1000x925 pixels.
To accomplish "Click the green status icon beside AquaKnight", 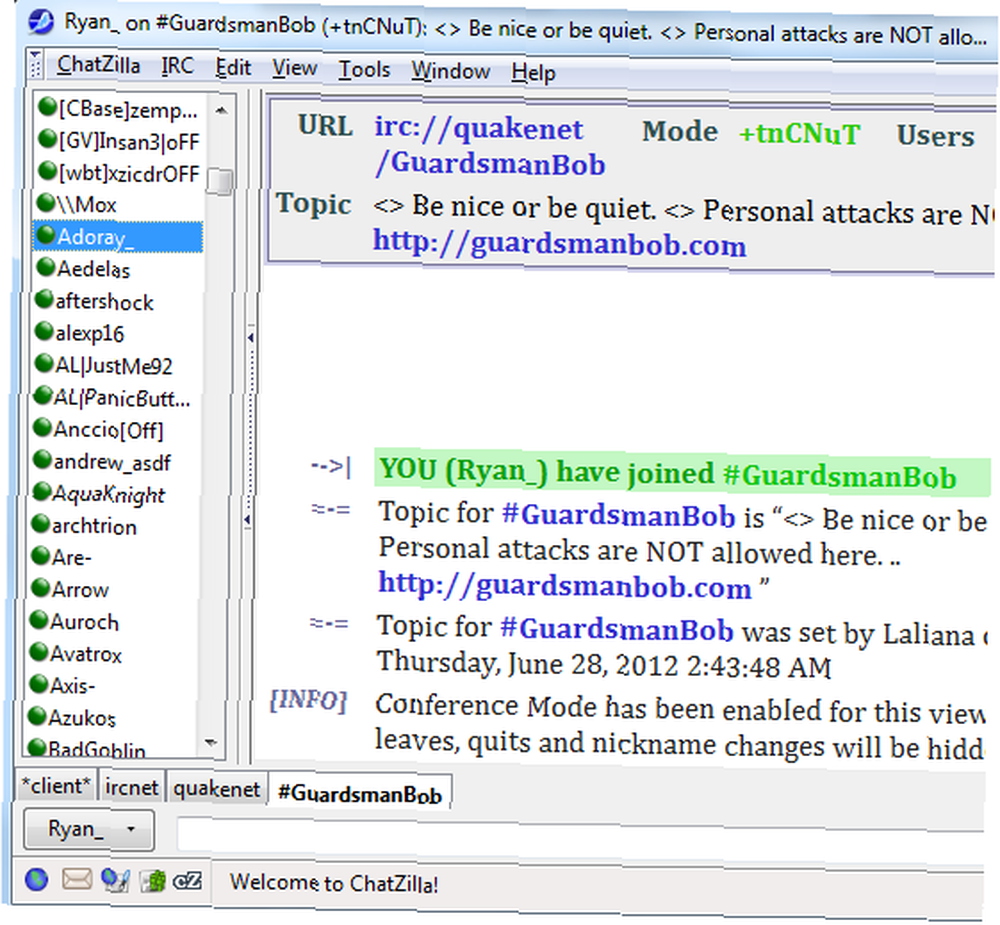I will pyautogui.click(x=42, y=491).
